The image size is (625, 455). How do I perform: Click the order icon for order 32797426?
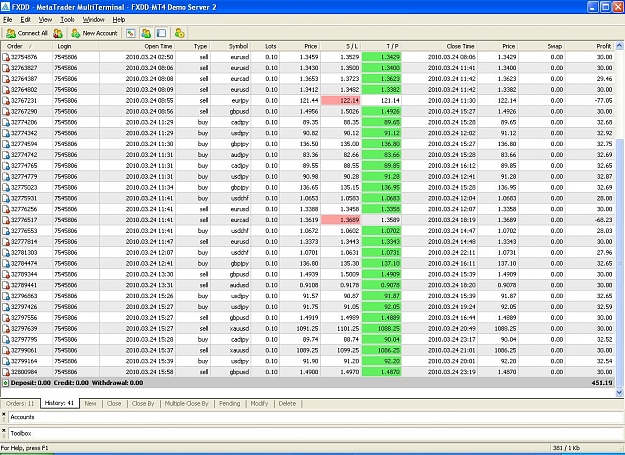(6, 307)
